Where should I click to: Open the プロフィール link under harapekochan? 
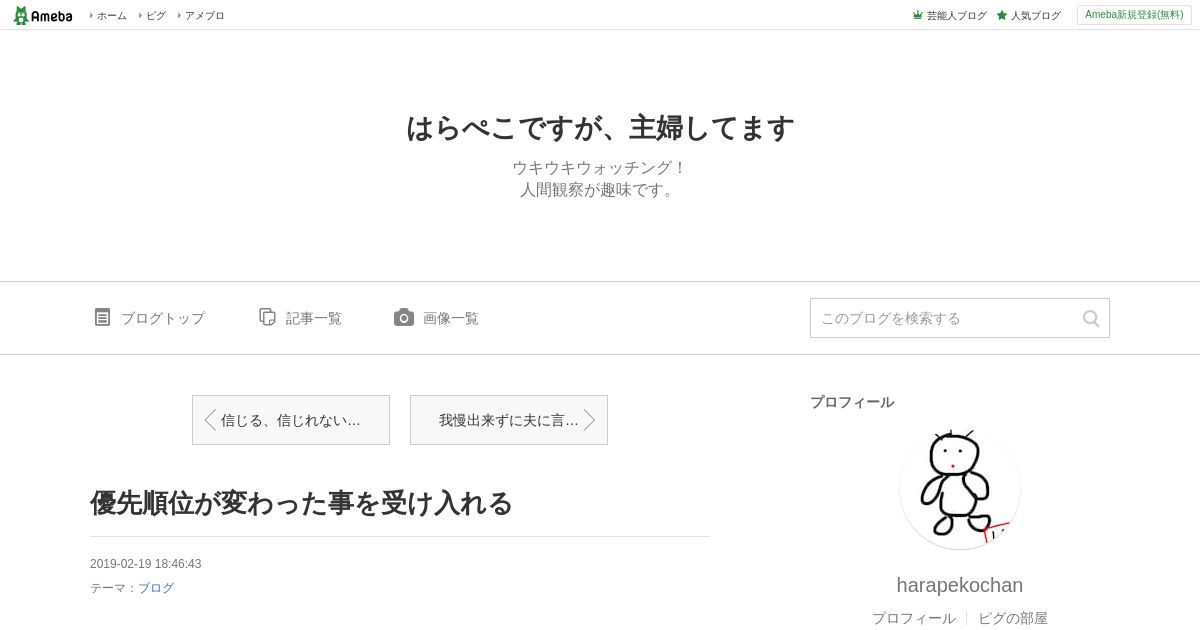914,618
